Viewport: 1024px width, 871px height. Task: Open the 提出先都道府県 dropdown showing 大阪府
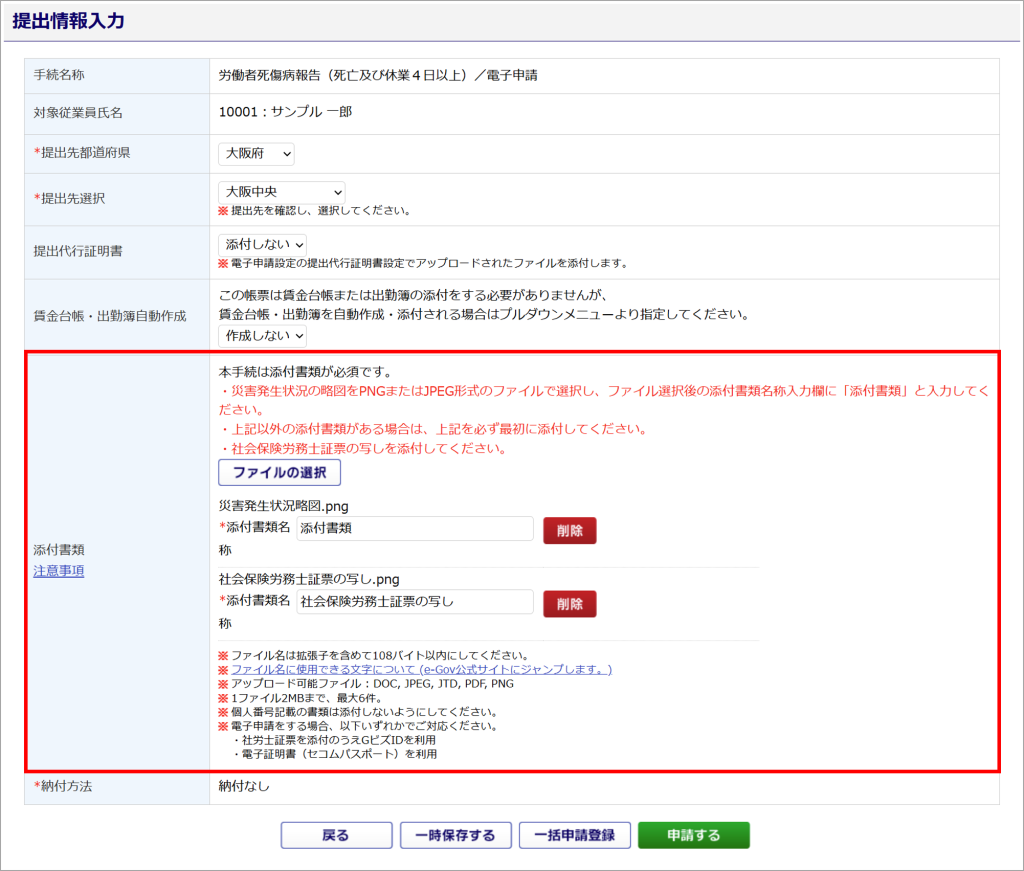(x=256, y=154)
